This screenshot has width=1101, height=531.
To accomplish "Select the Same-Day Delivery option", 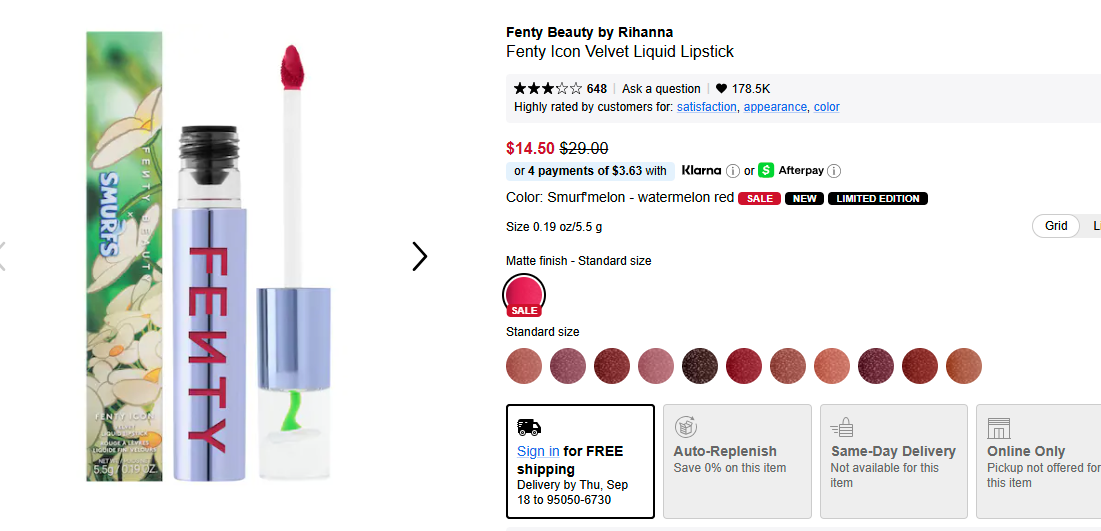I will click(893, 460).
